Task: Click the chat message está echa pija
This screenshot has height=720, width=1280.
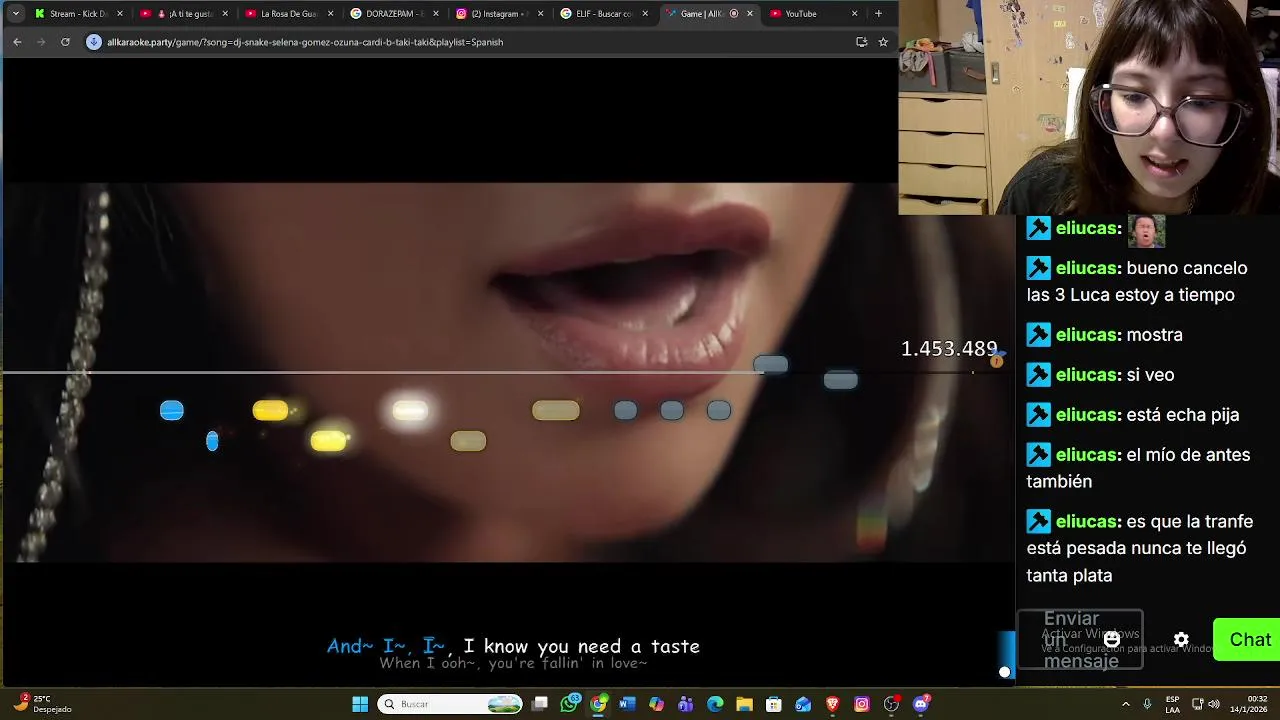Action: pos(1183,415)
